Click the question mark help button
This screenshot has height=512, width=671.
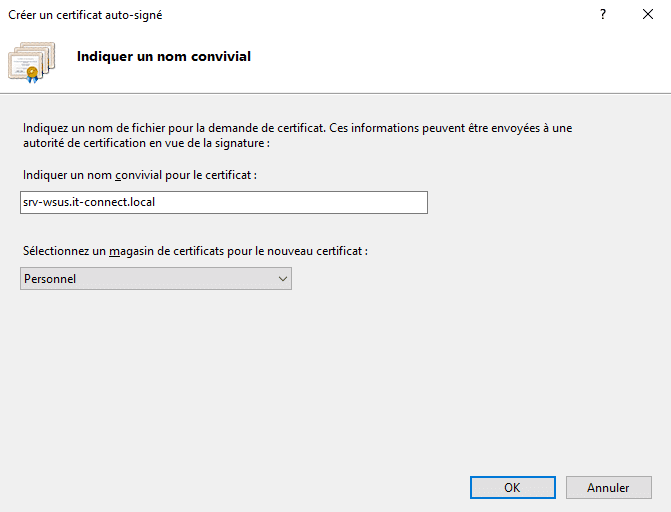point(603,15)
